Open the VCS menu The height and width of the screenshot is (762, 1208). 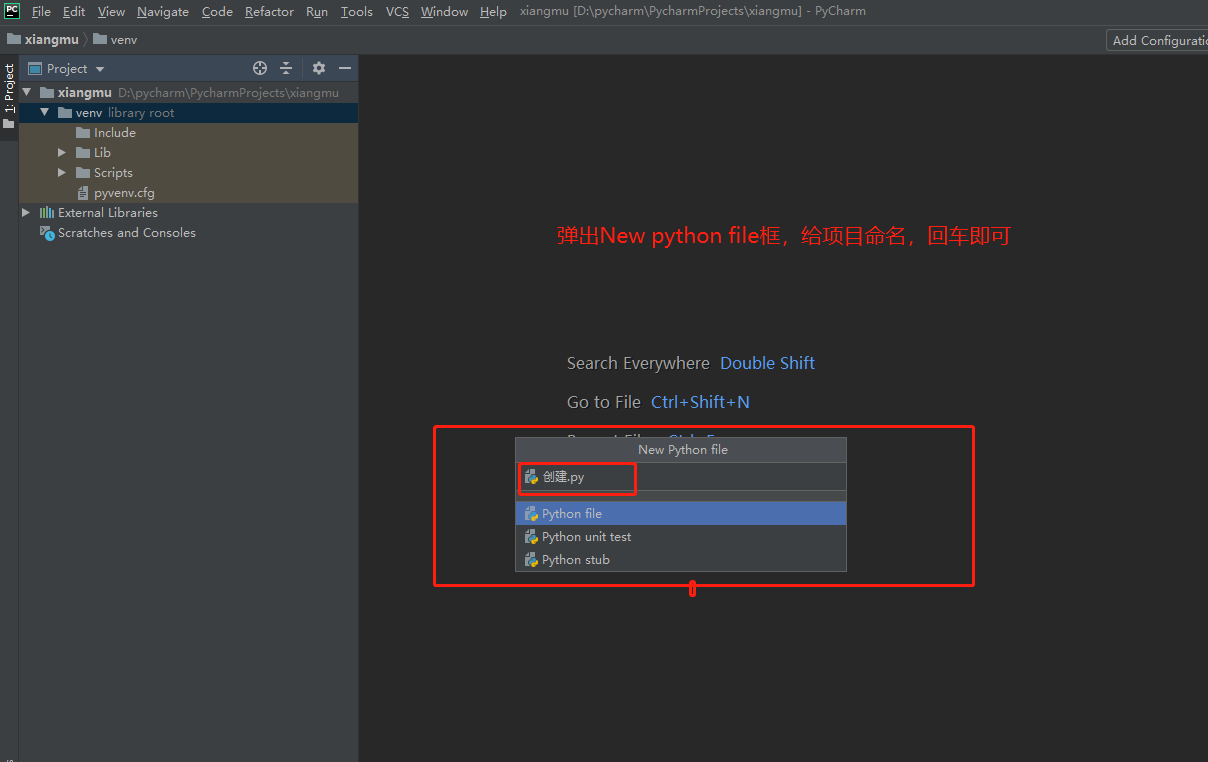[397, 12]
